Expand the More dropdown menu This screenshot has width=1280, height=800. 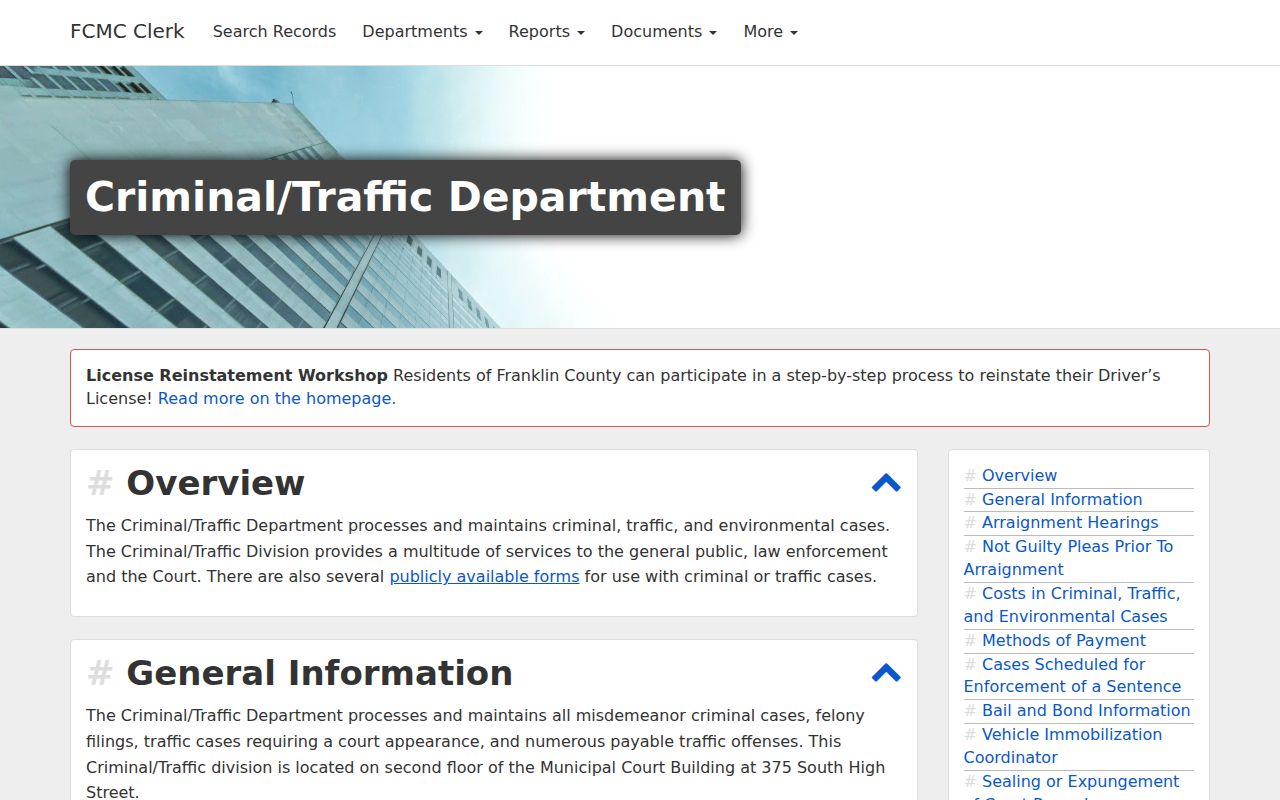coord(770,32)
